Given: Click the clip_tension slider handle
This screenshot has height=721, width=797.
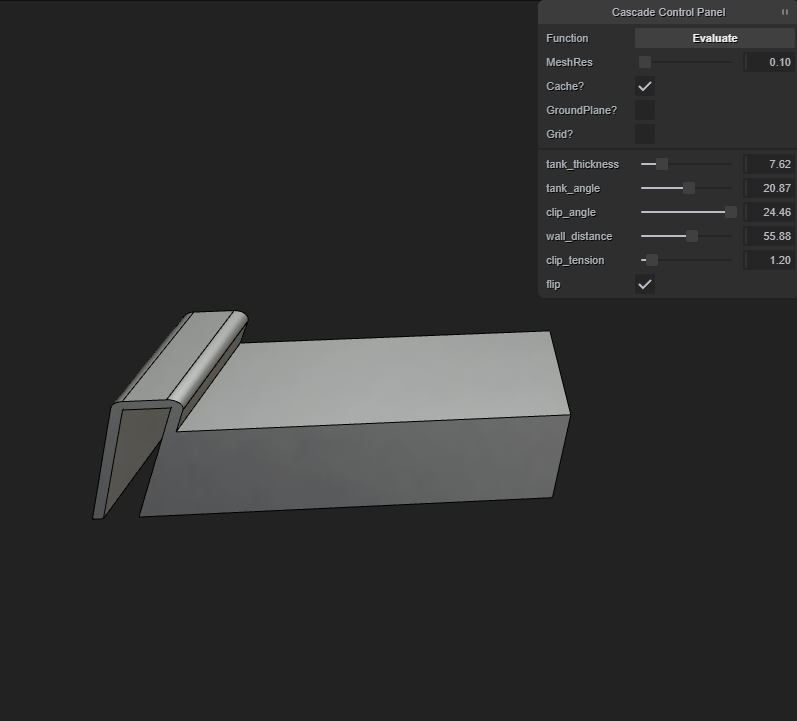Looking at the screenshot, I should pyautogui.click(x=652, y=260).
